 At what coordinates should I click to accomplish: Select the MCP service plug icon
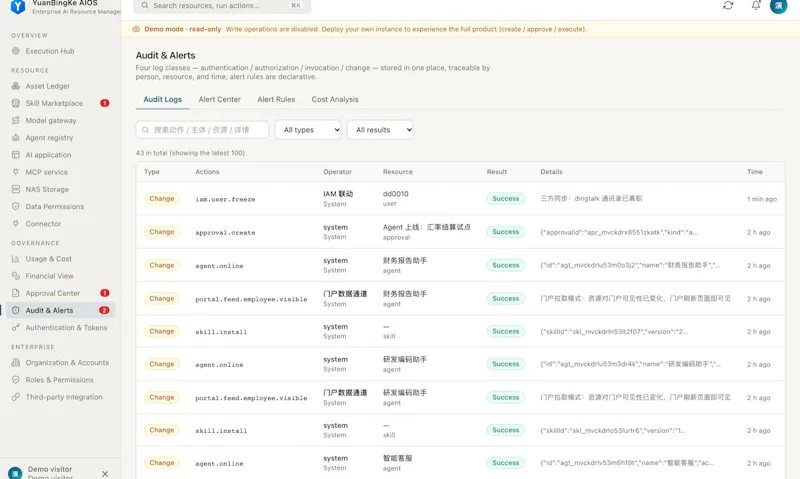(x=16, y=172)
